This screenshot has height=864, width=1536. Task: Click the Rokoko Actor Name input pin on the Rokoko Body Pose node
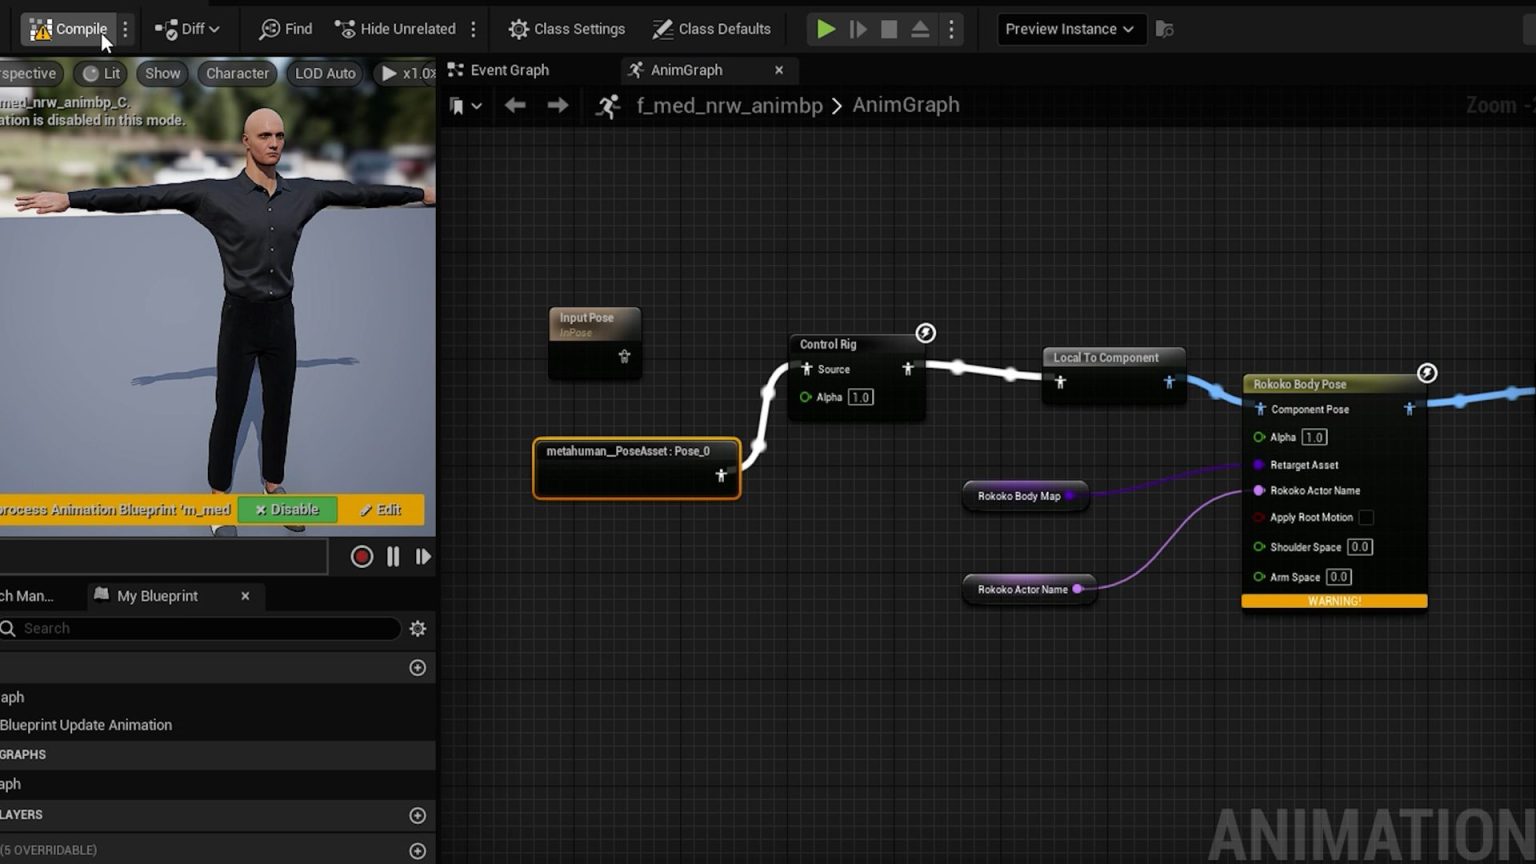tap(1259, 491)
